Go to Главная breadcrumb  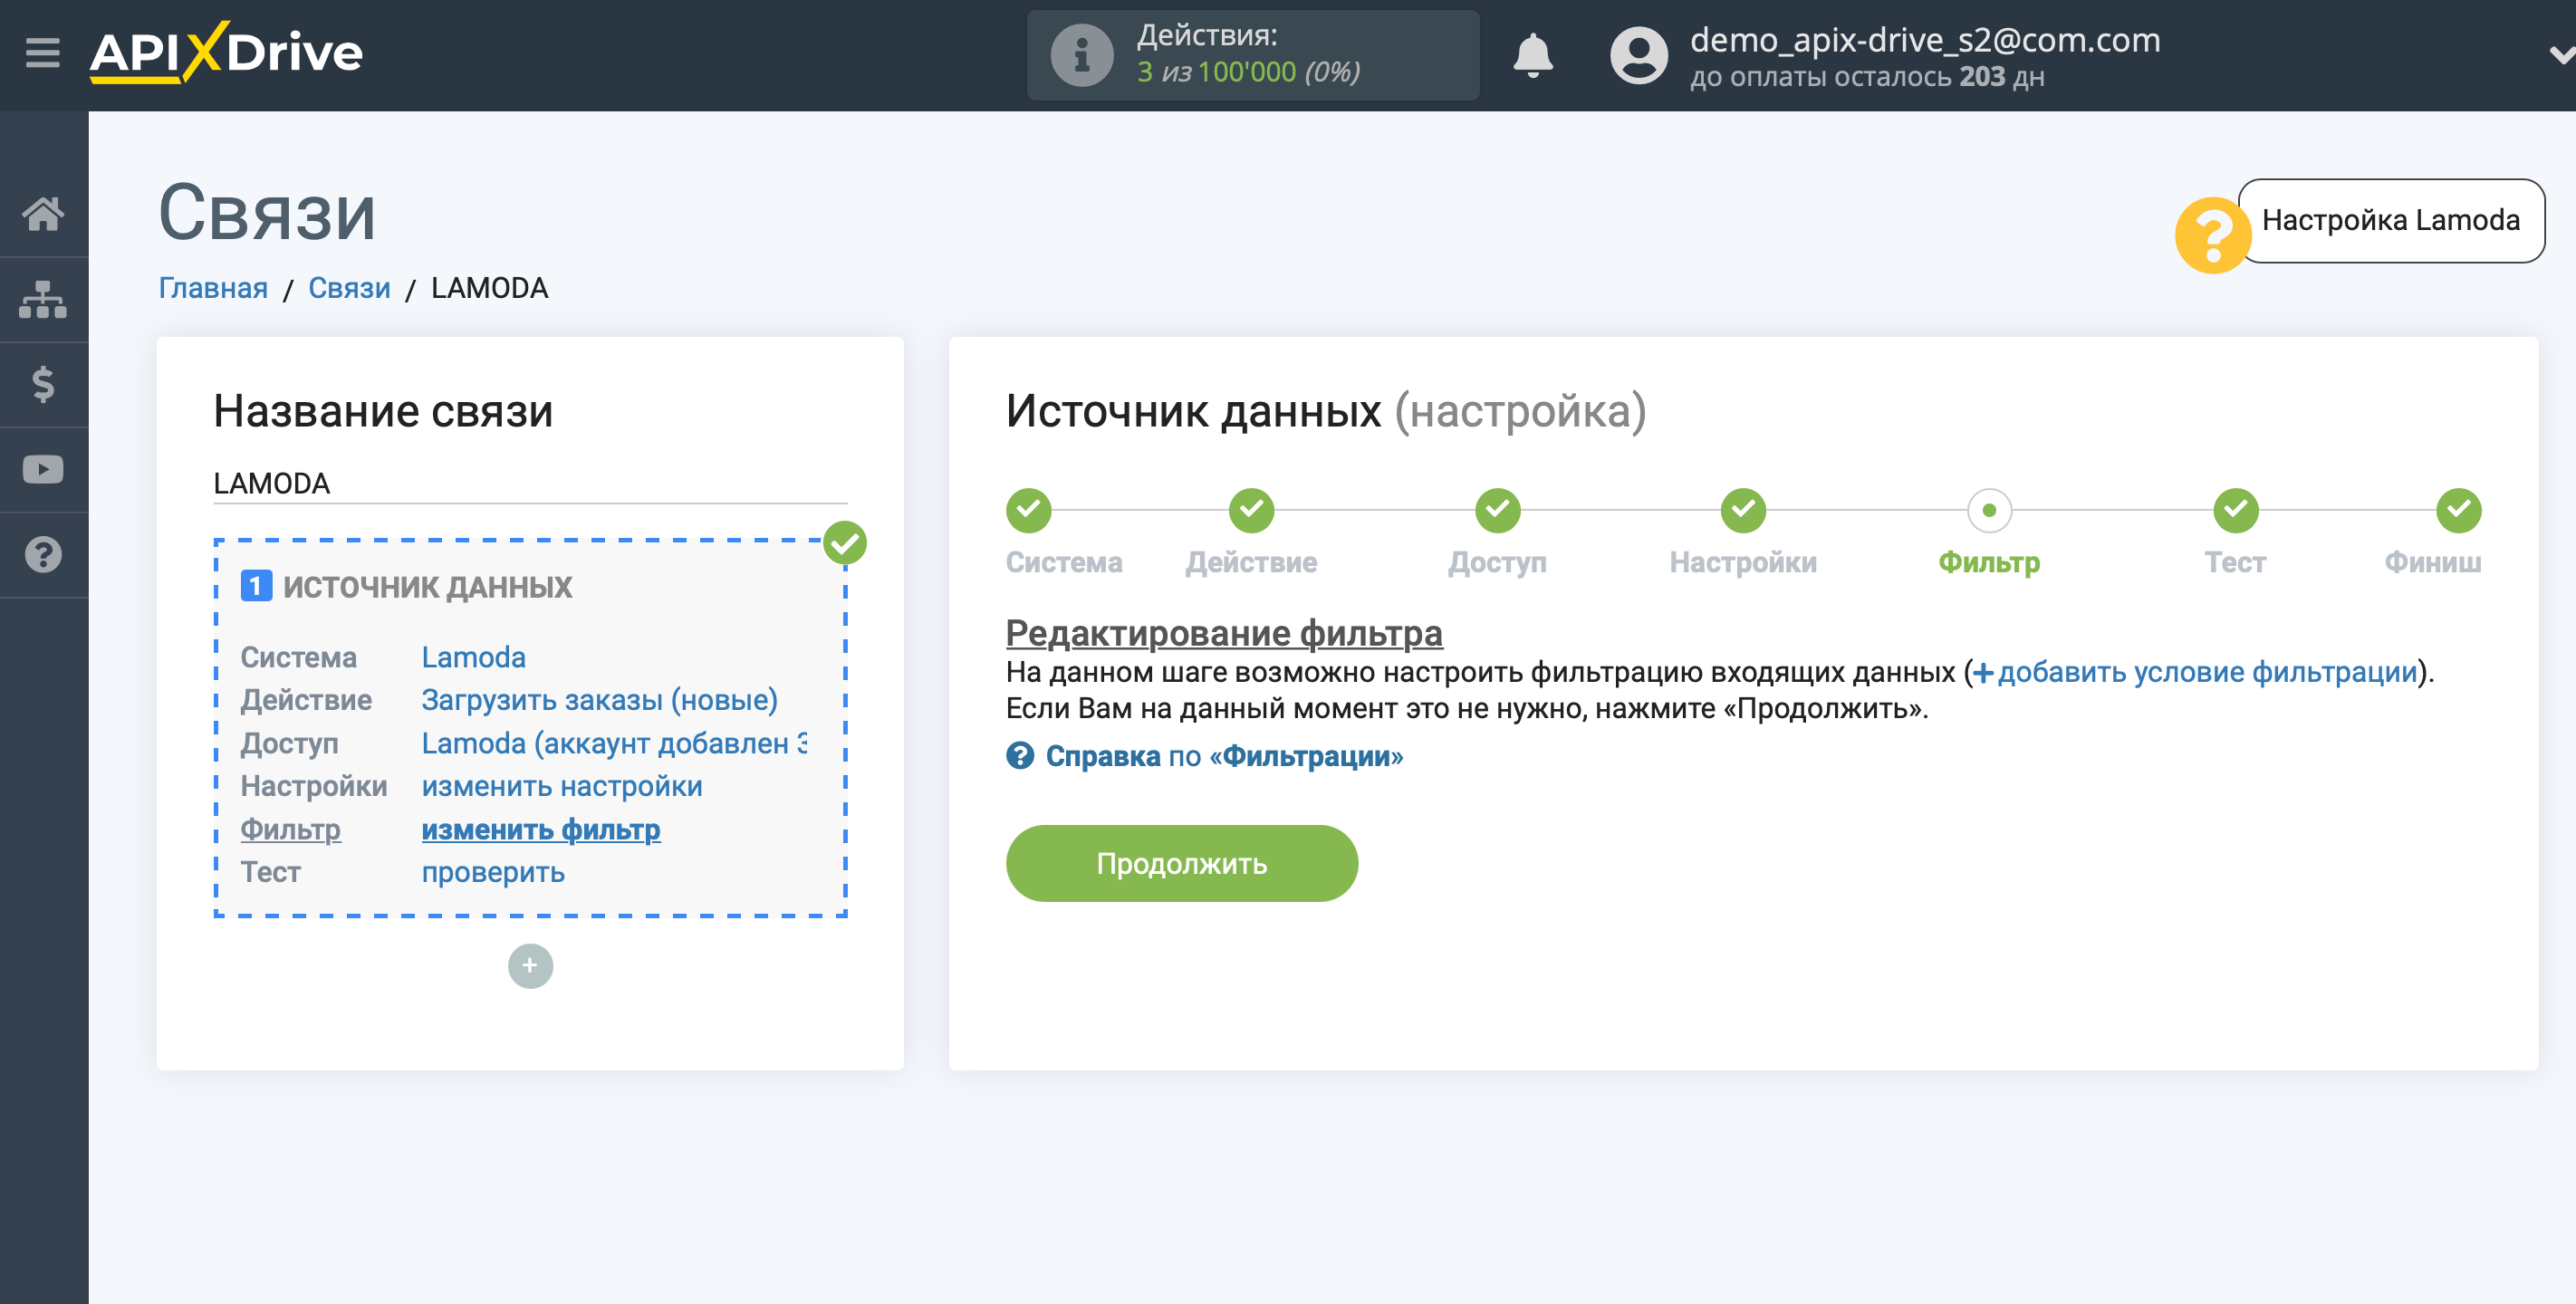[x=213, y=288]
